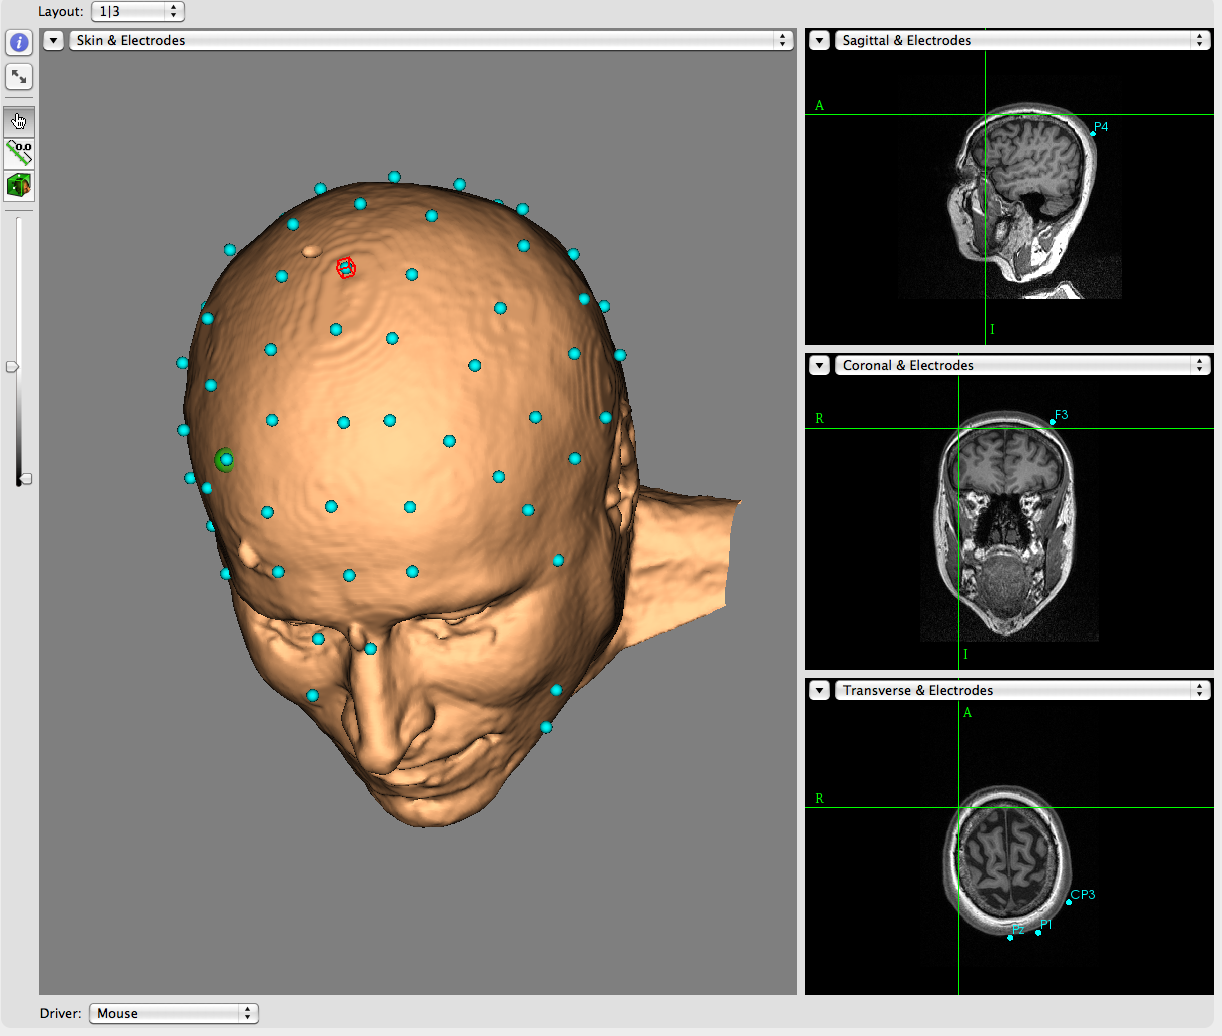This screenshot has width=1222, height=1036.
Task: Click the red electrode marker on scalp
Action: [x=346, y=268]
